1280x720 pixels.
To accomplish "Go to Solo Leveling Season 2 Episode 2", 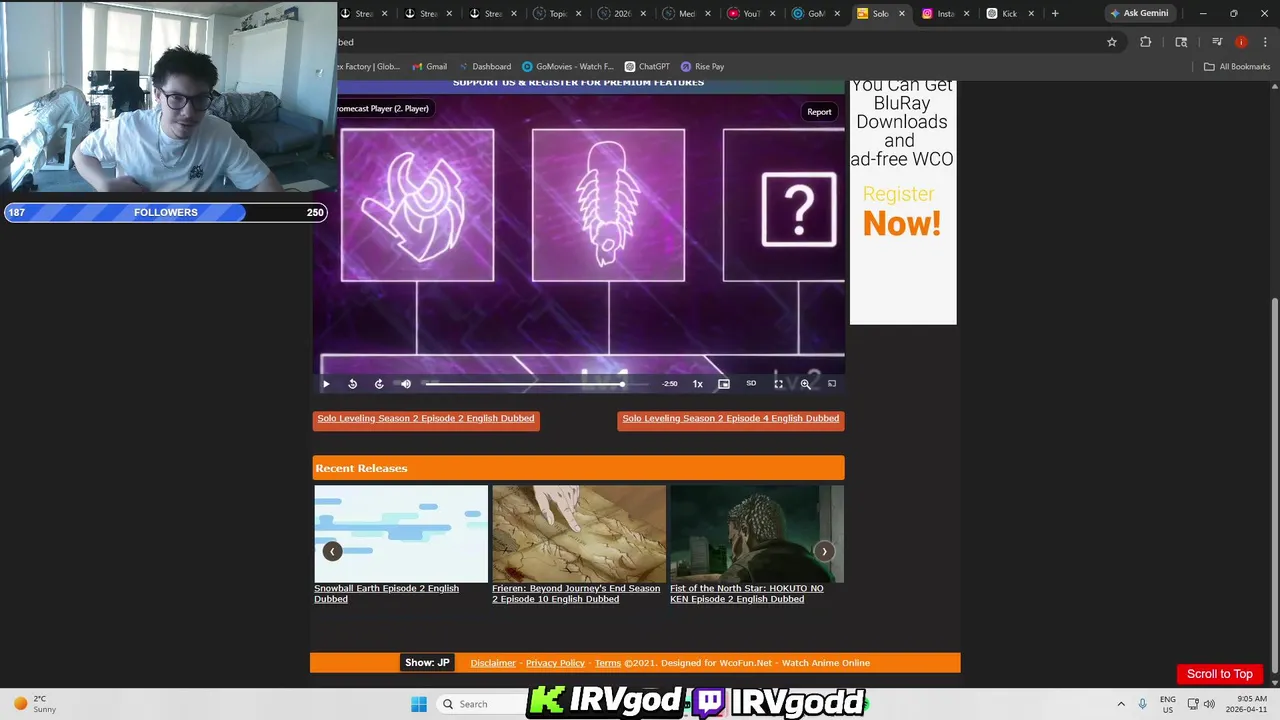I will [426, 419].
